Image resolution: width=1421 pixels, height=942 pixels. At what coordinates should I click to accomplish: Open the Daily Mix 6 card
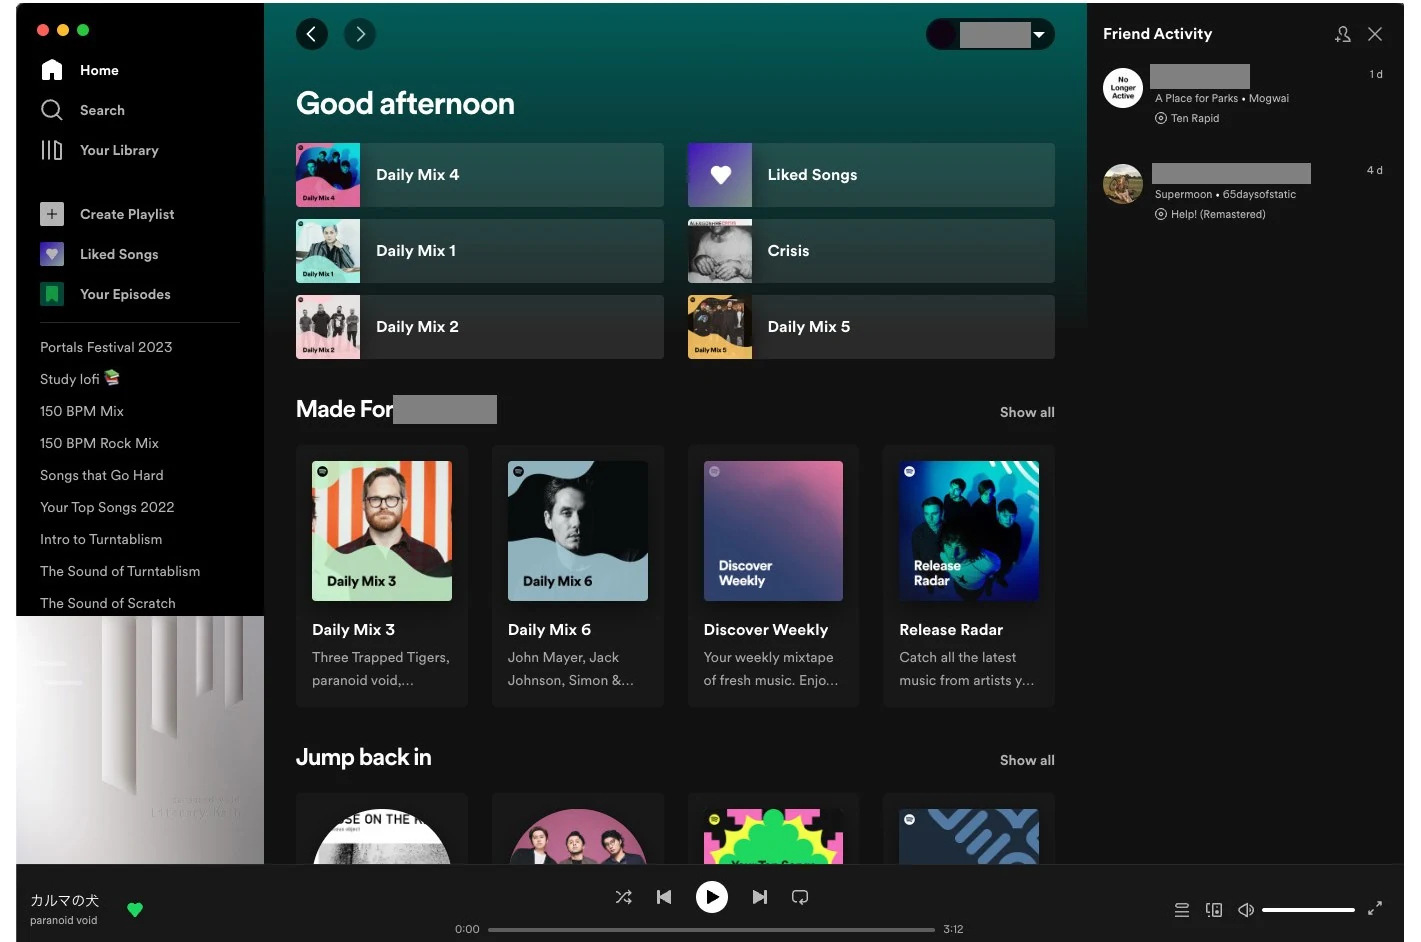[578, 576]
